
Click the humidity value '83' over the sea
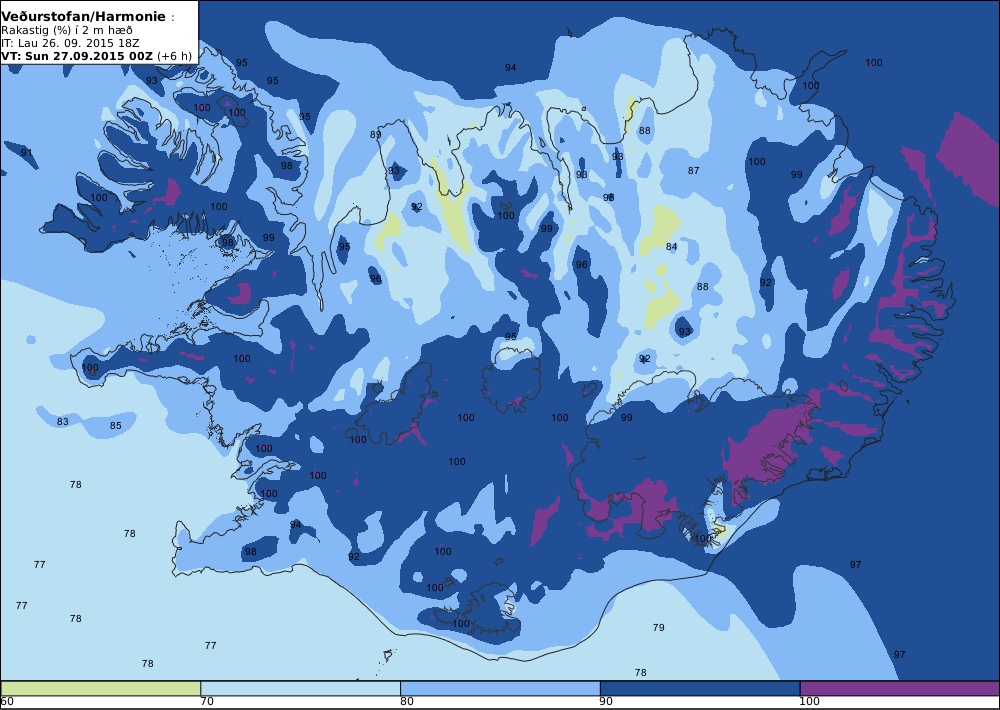pos(62,422)
